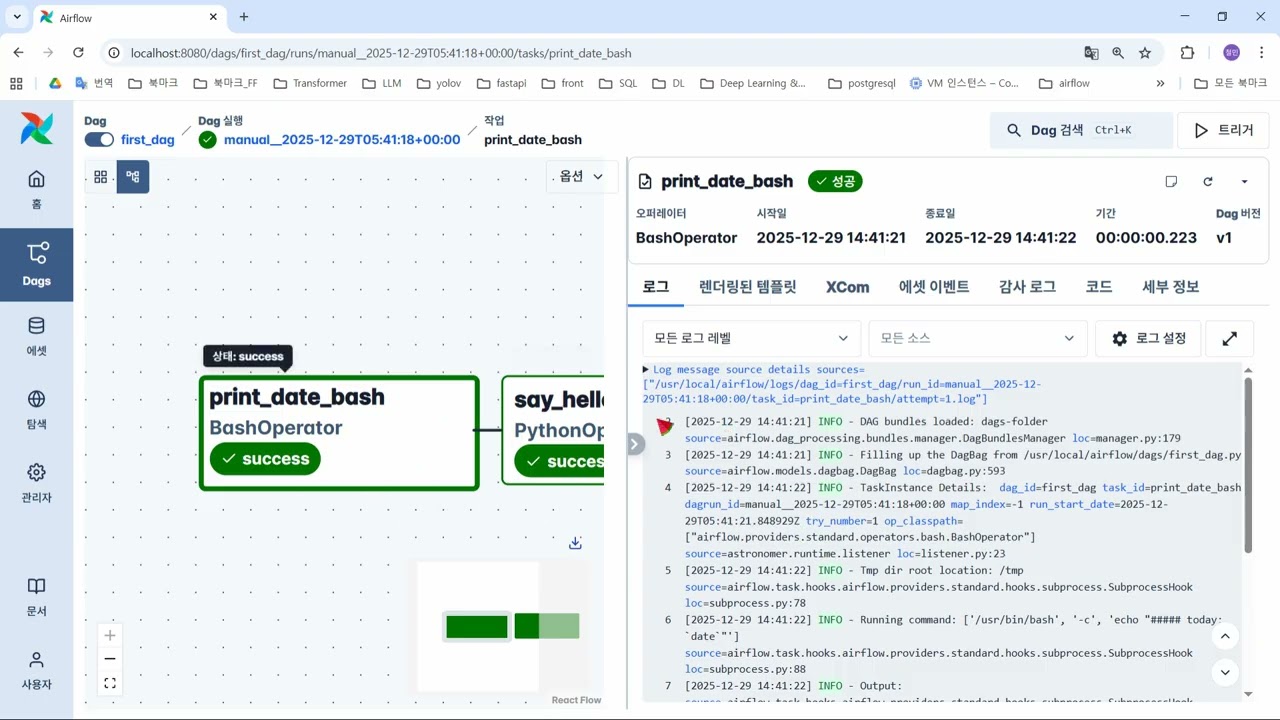
Task: Switch to graph view icon
Action: [x=133, y=177]
